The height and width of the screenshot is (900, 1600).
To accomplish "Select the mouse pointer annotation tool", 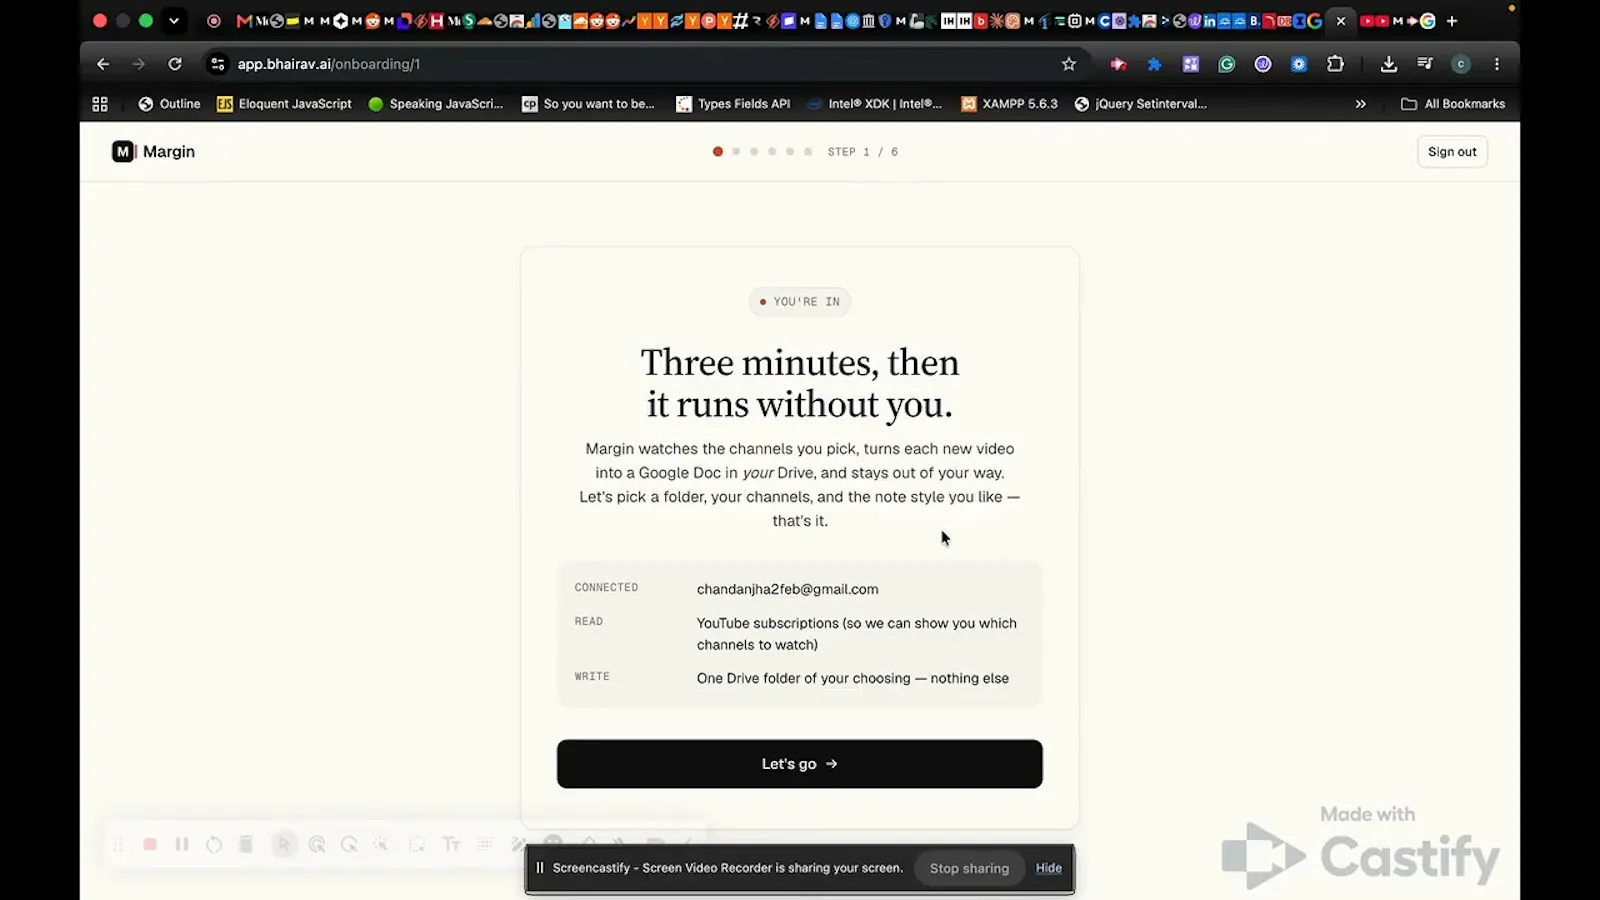I will coord(284,845).
